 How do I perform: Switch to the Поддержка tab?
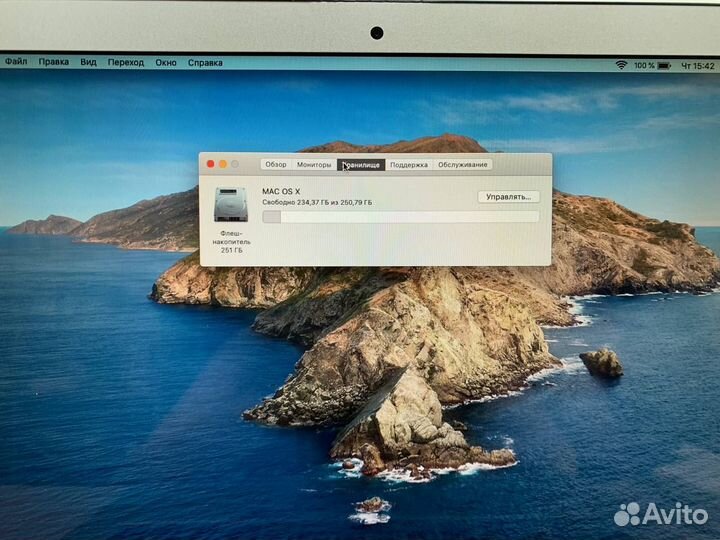point(409,165)
